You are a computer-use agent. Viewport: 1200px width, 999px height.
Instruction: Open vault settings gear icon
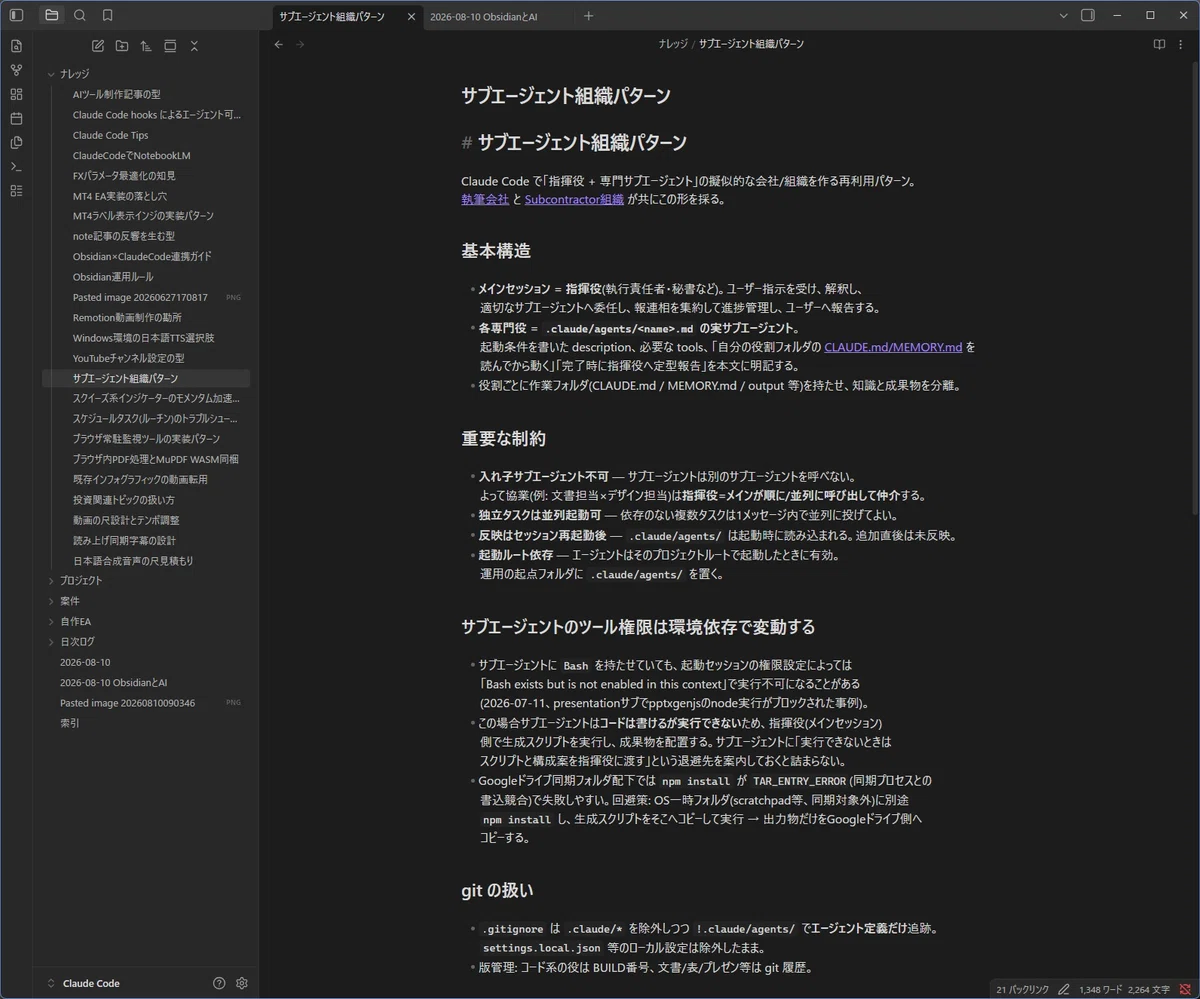[x=241, y=983]
